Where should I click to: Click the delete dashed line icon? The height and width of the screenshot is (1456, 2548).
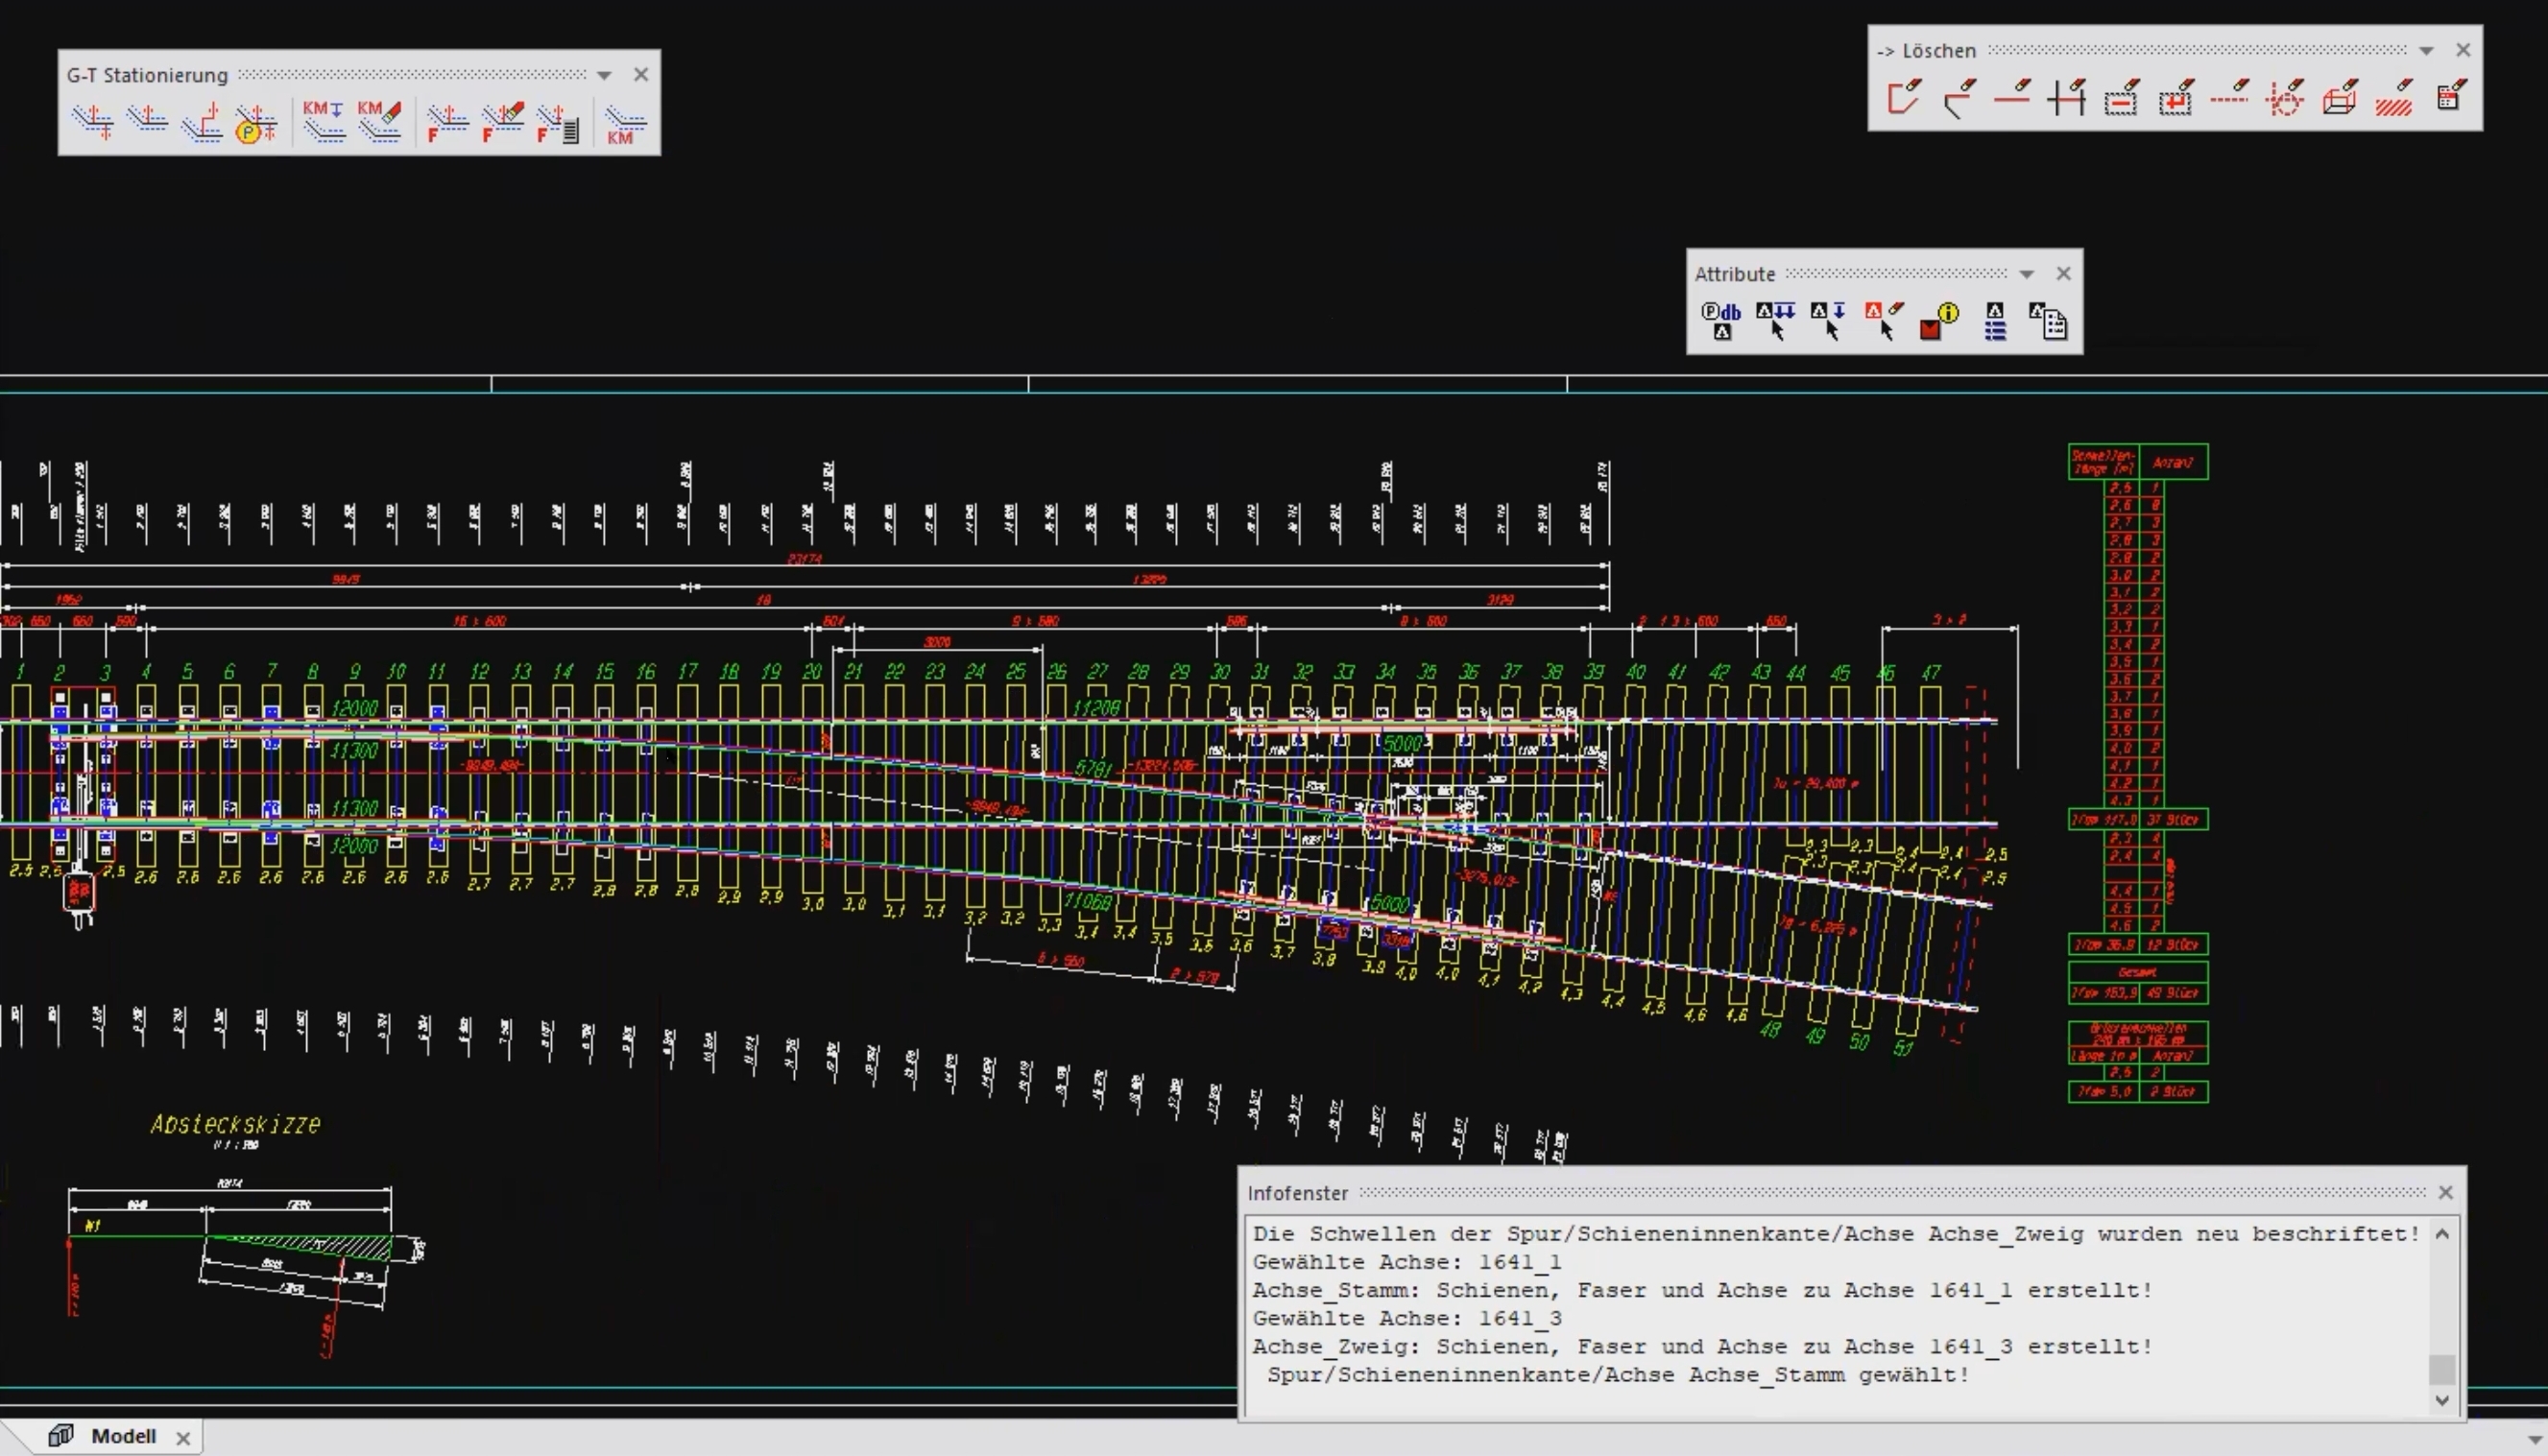[x=2230, y=98]
